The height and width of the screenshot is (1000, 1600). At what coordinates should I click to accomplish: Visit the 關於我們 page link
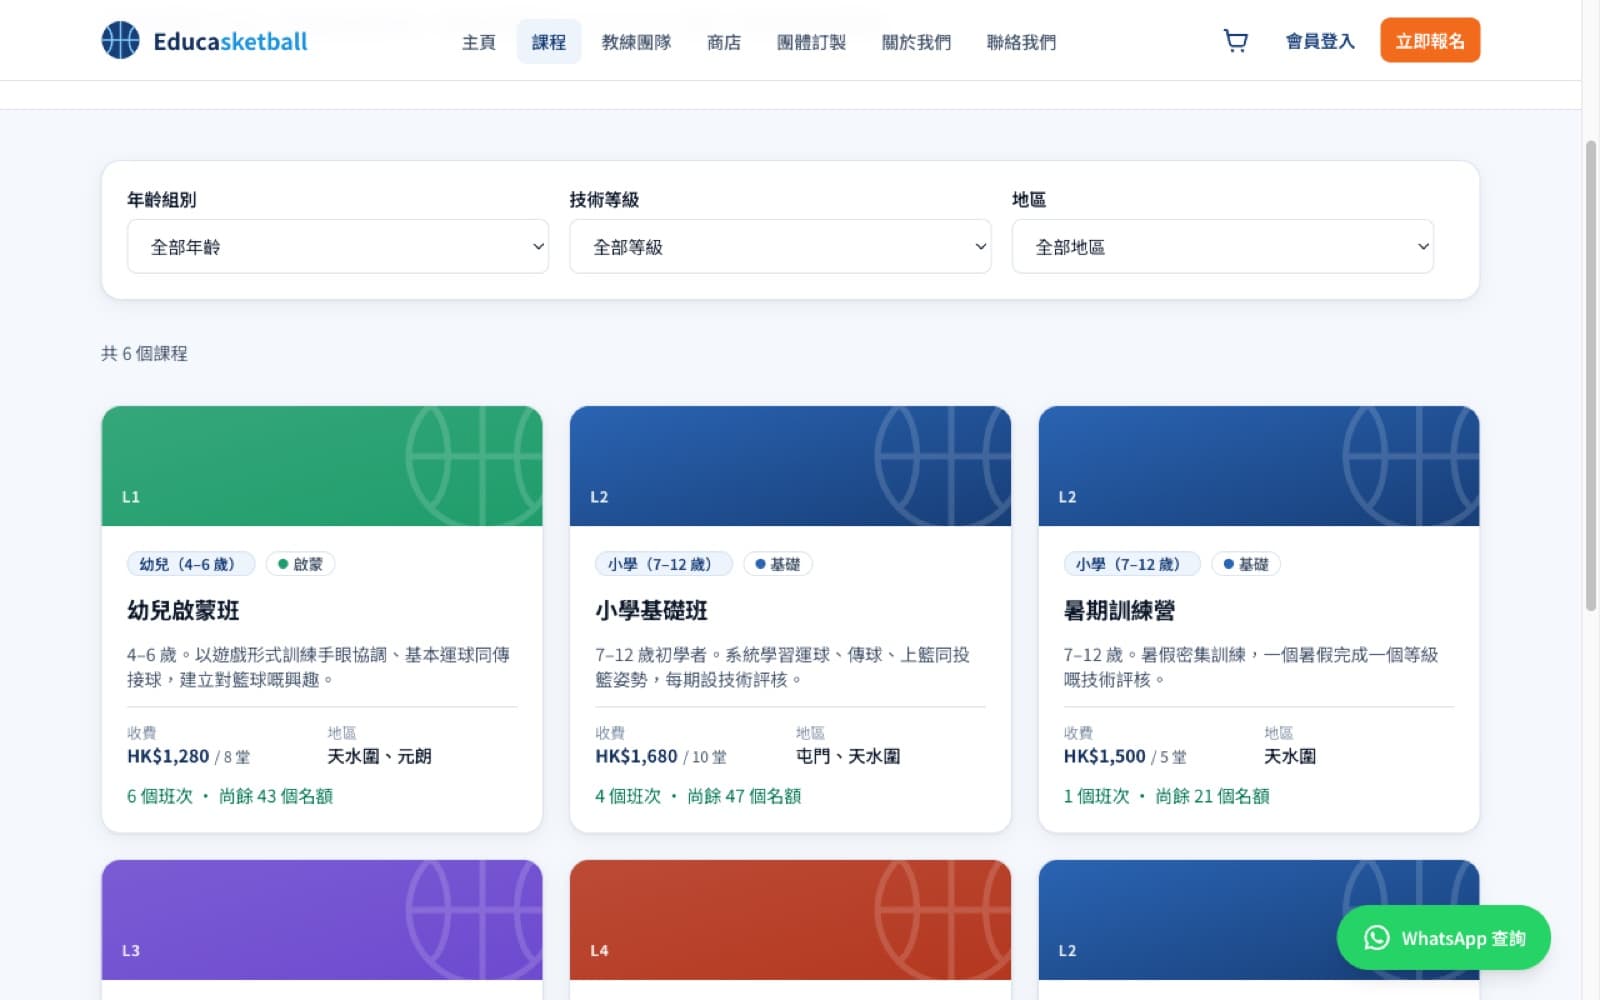(916, 42)
